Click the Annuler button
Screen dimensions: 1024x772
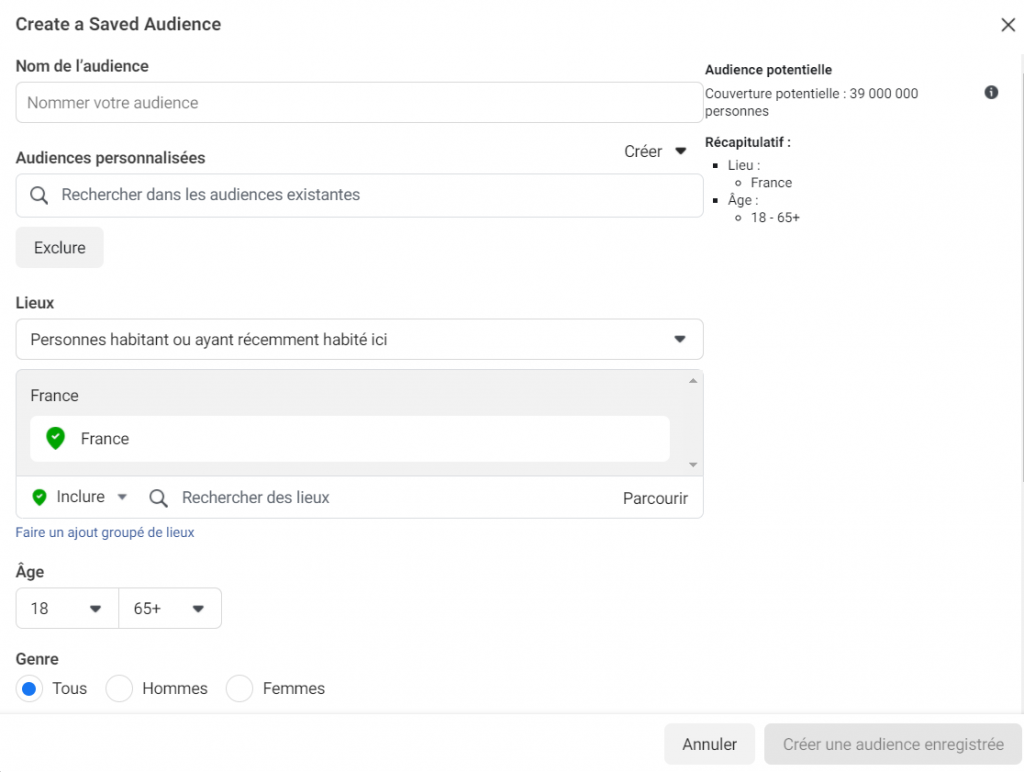709,745
